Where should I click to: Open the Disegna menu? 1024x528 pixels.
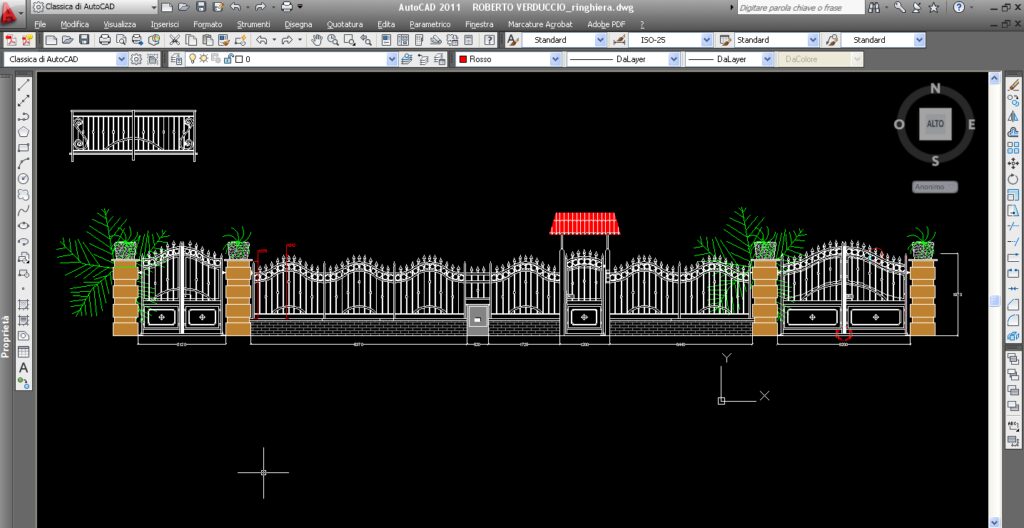click(x=298, y=24)
